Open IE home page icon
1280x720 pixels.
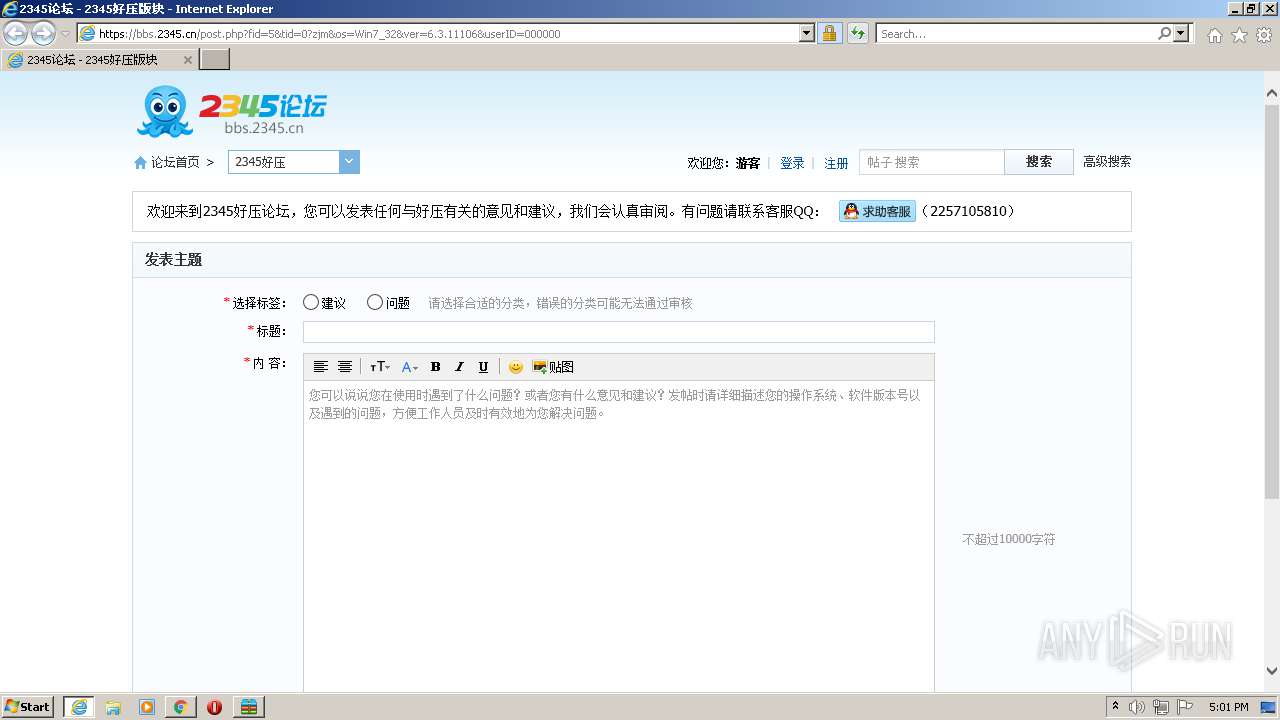(x=1214, y=35)
